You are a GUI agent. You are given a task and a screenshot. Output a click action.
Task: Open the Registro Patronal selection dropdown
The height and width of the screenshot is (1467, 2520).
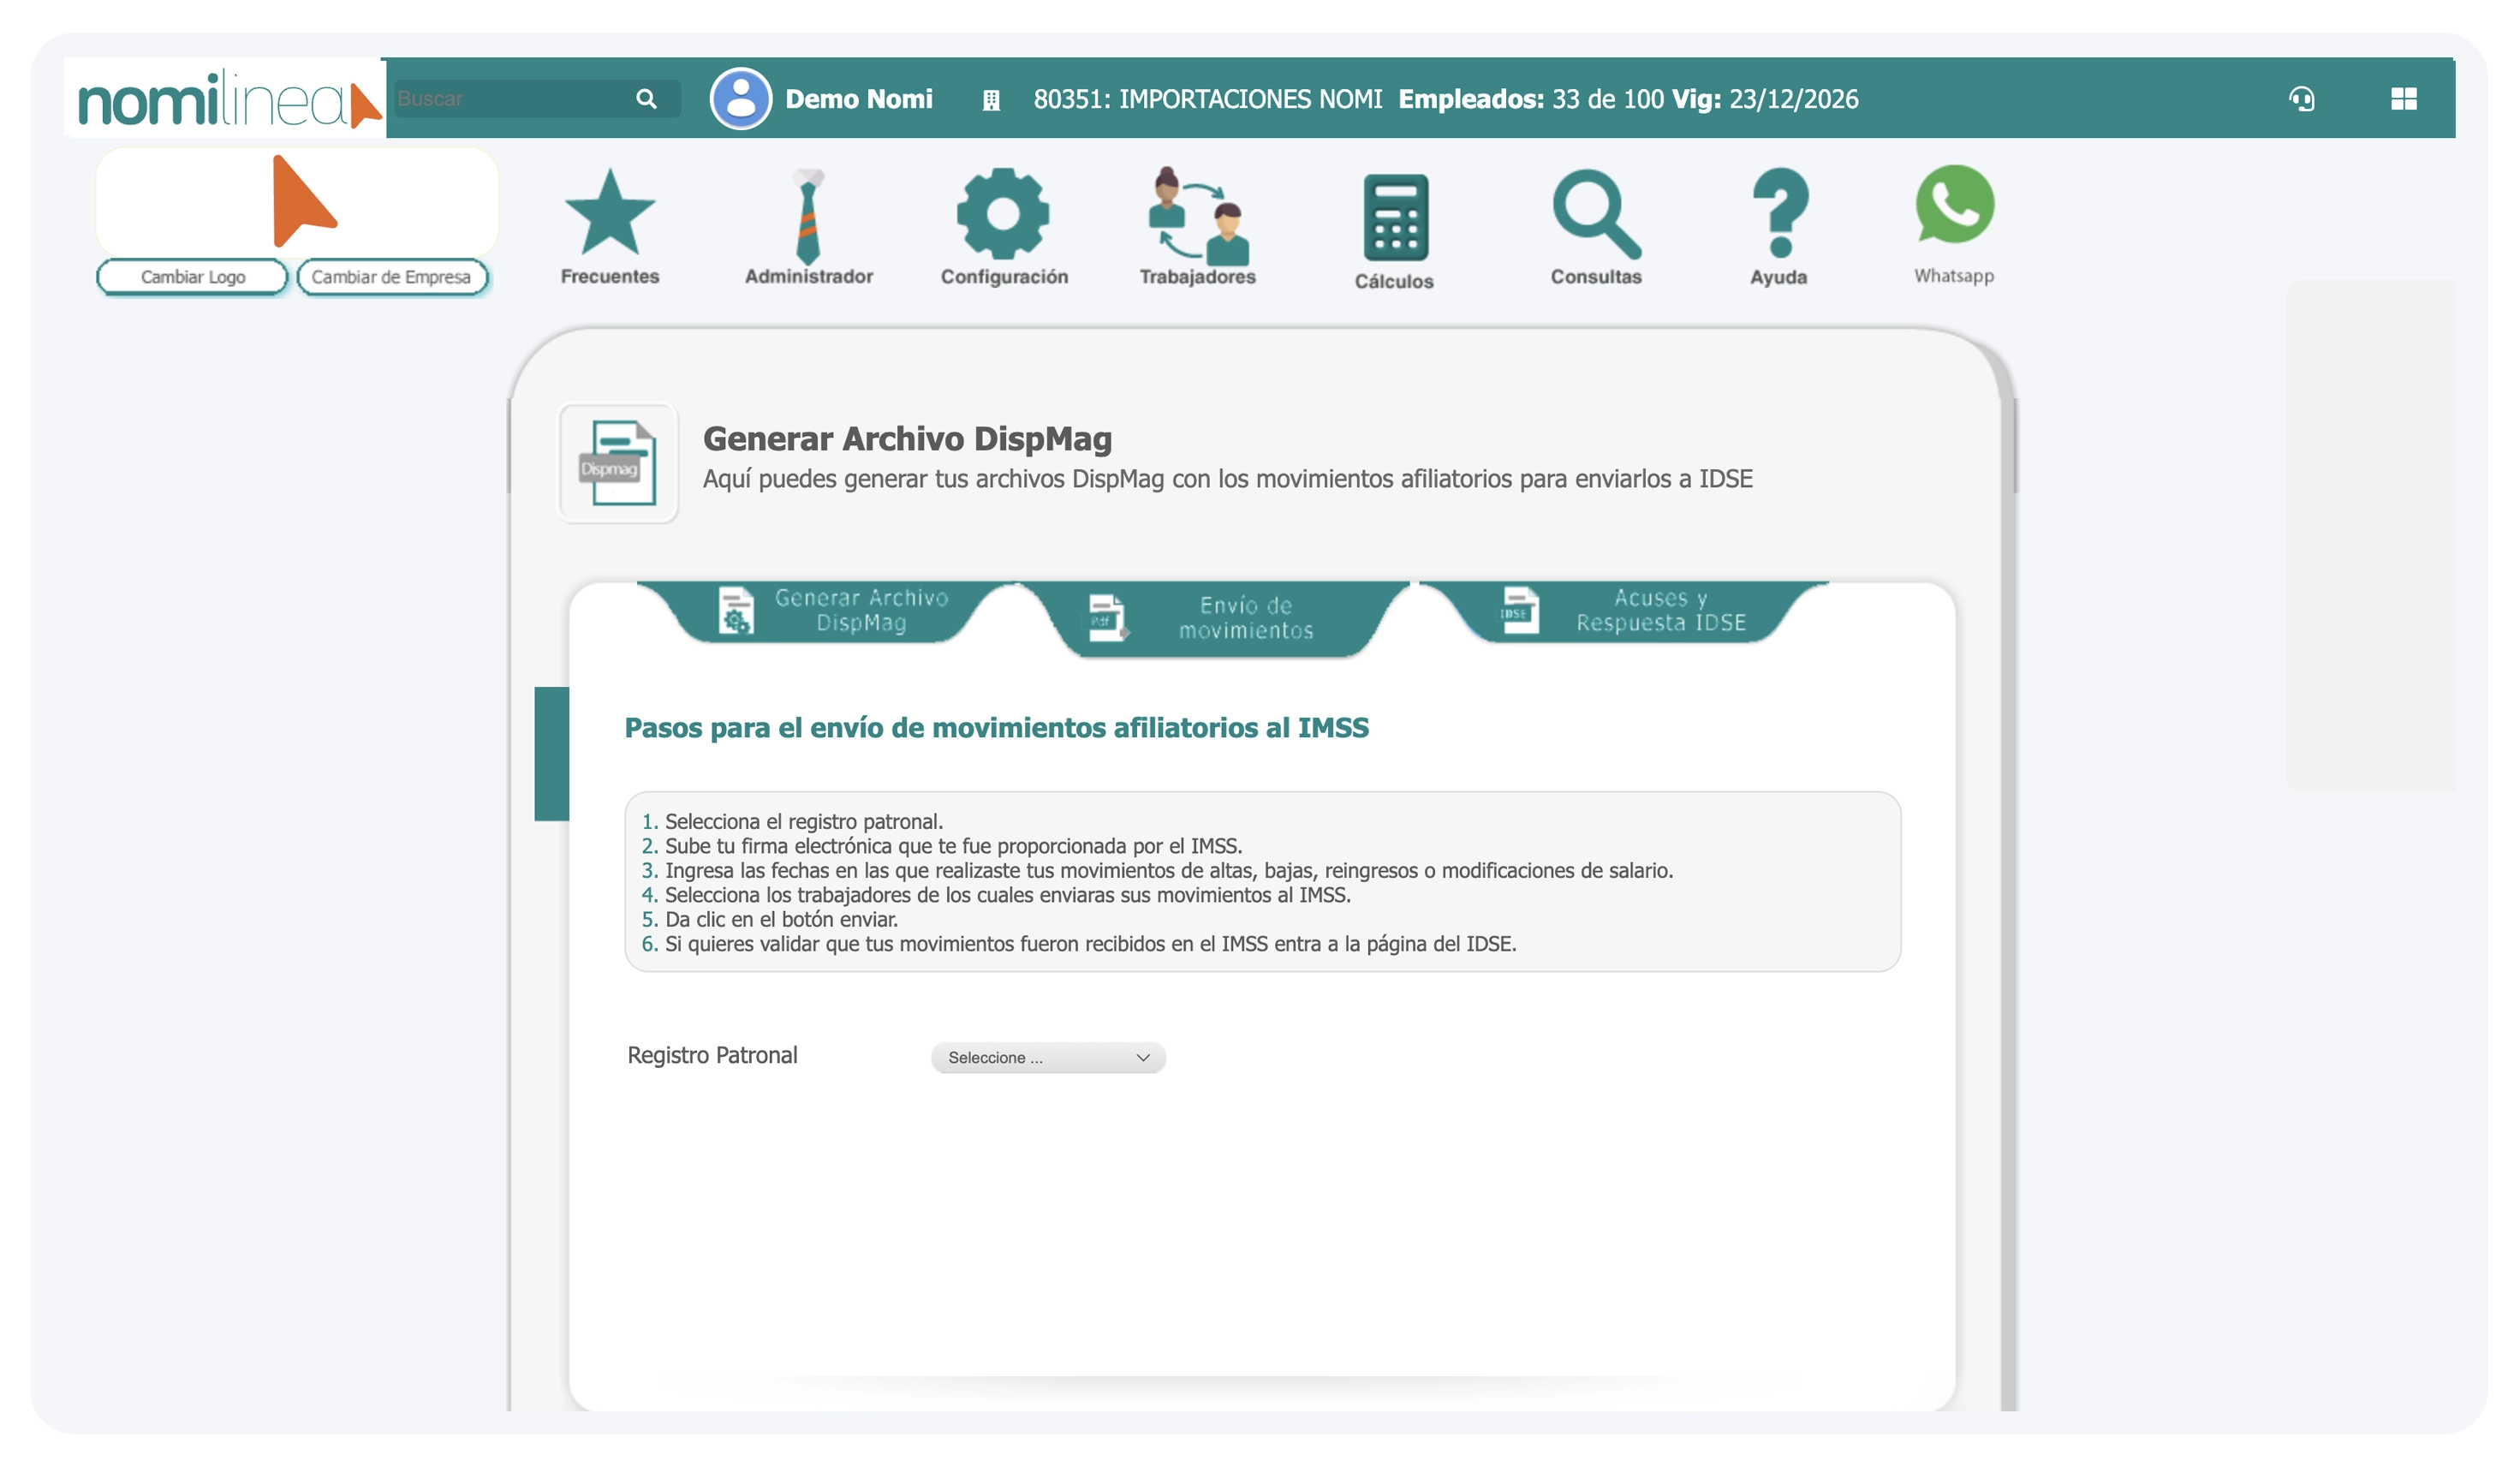(x=1046, y=1057)
